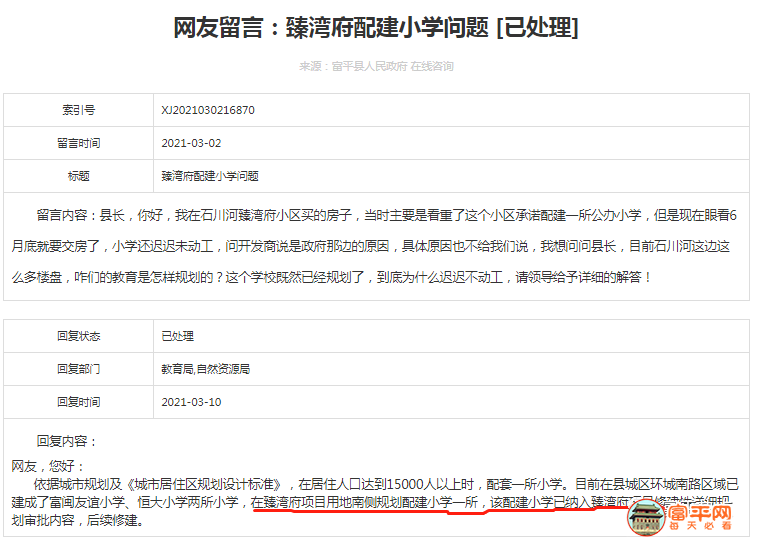Select the status value 已处理
Viewport: 758px width, 542px height.
pyautogui.click(x=177, y=336)
